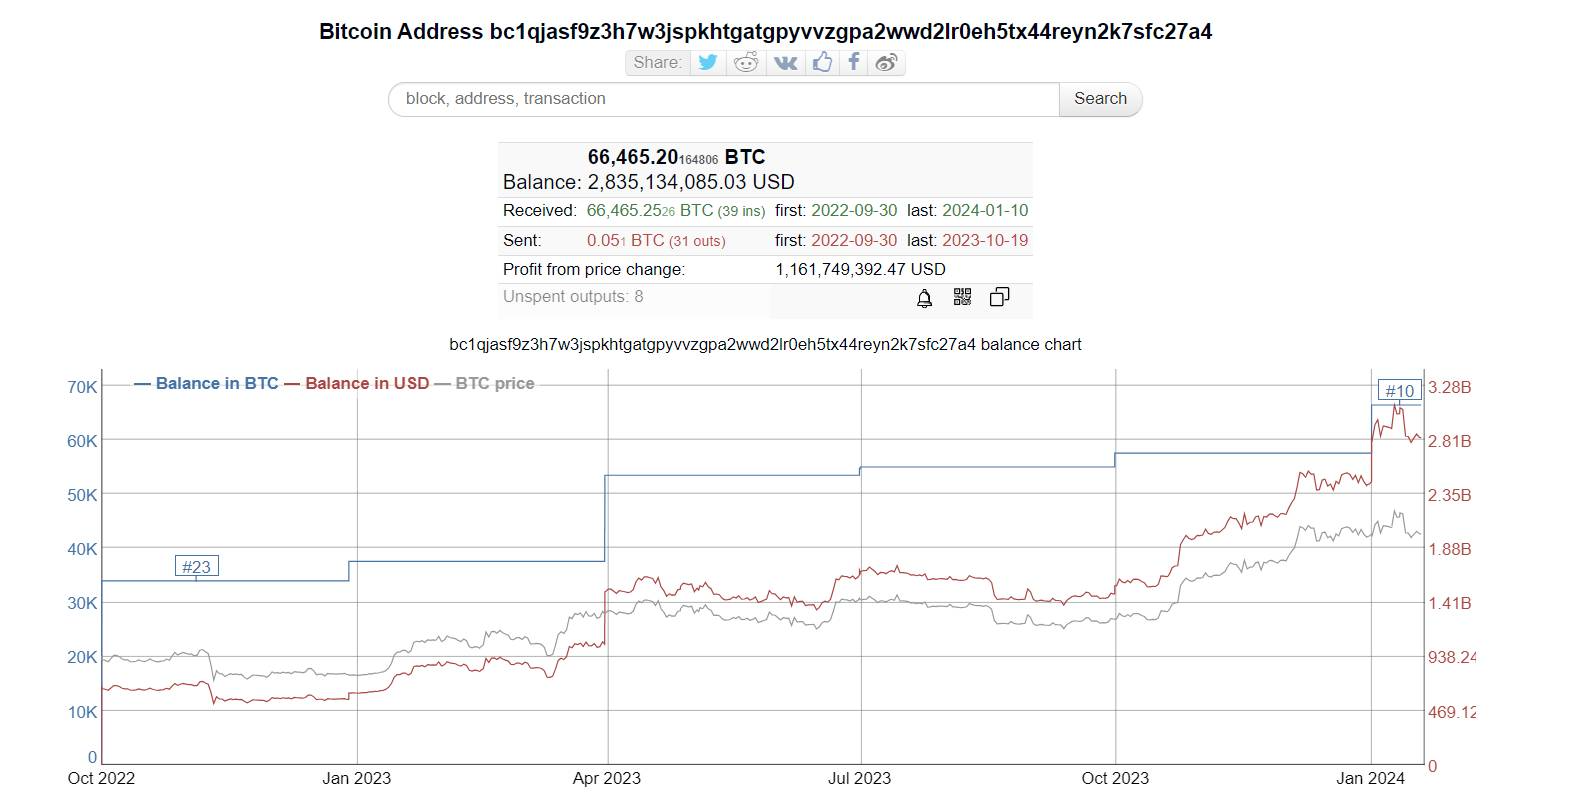The height and width of the screenshot is (800, 1571).
Task: Click the Apr 2023 axis label
Action: click(x=607, y=778)
